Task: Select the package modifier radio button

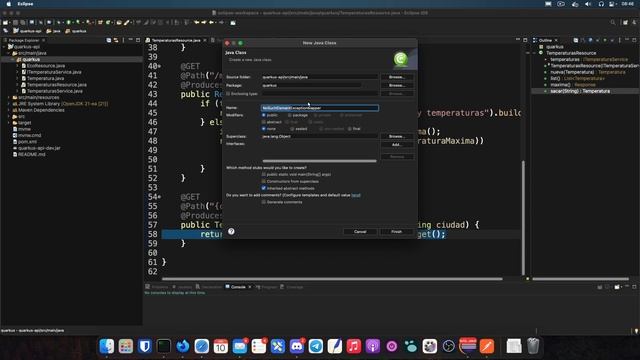Action: [x=290, y=115]
